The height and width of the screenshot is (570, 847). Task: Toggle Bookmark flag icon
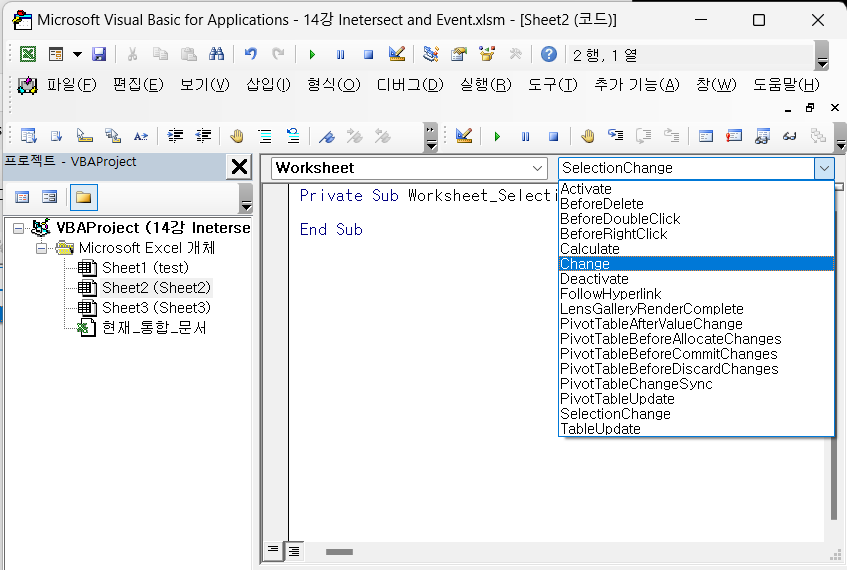coord(326,136)
